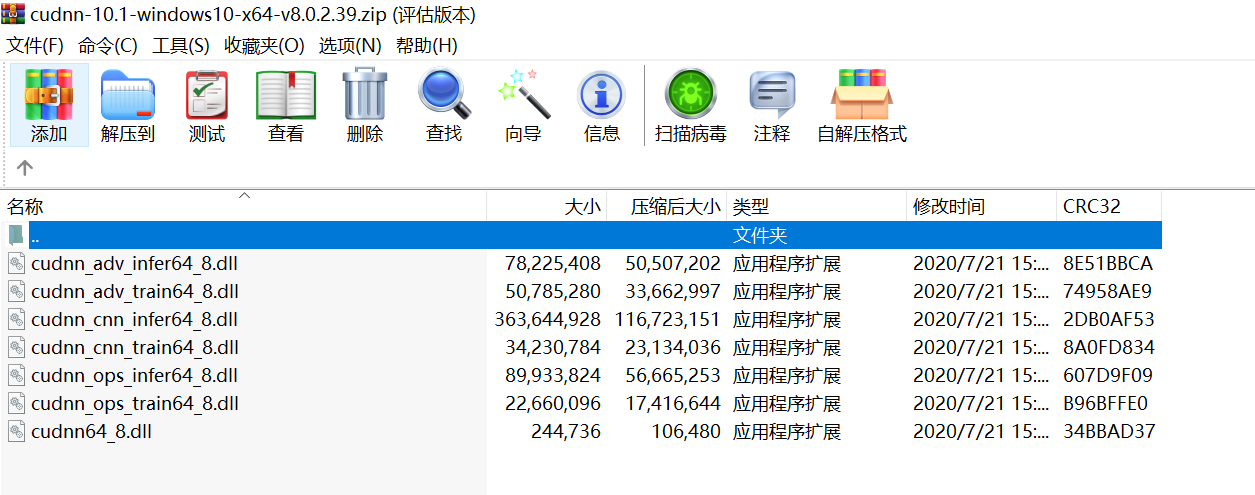This screenshot has height=495, width=1255.
Task: Sort by 名称 column header
Action: point(243,207)
